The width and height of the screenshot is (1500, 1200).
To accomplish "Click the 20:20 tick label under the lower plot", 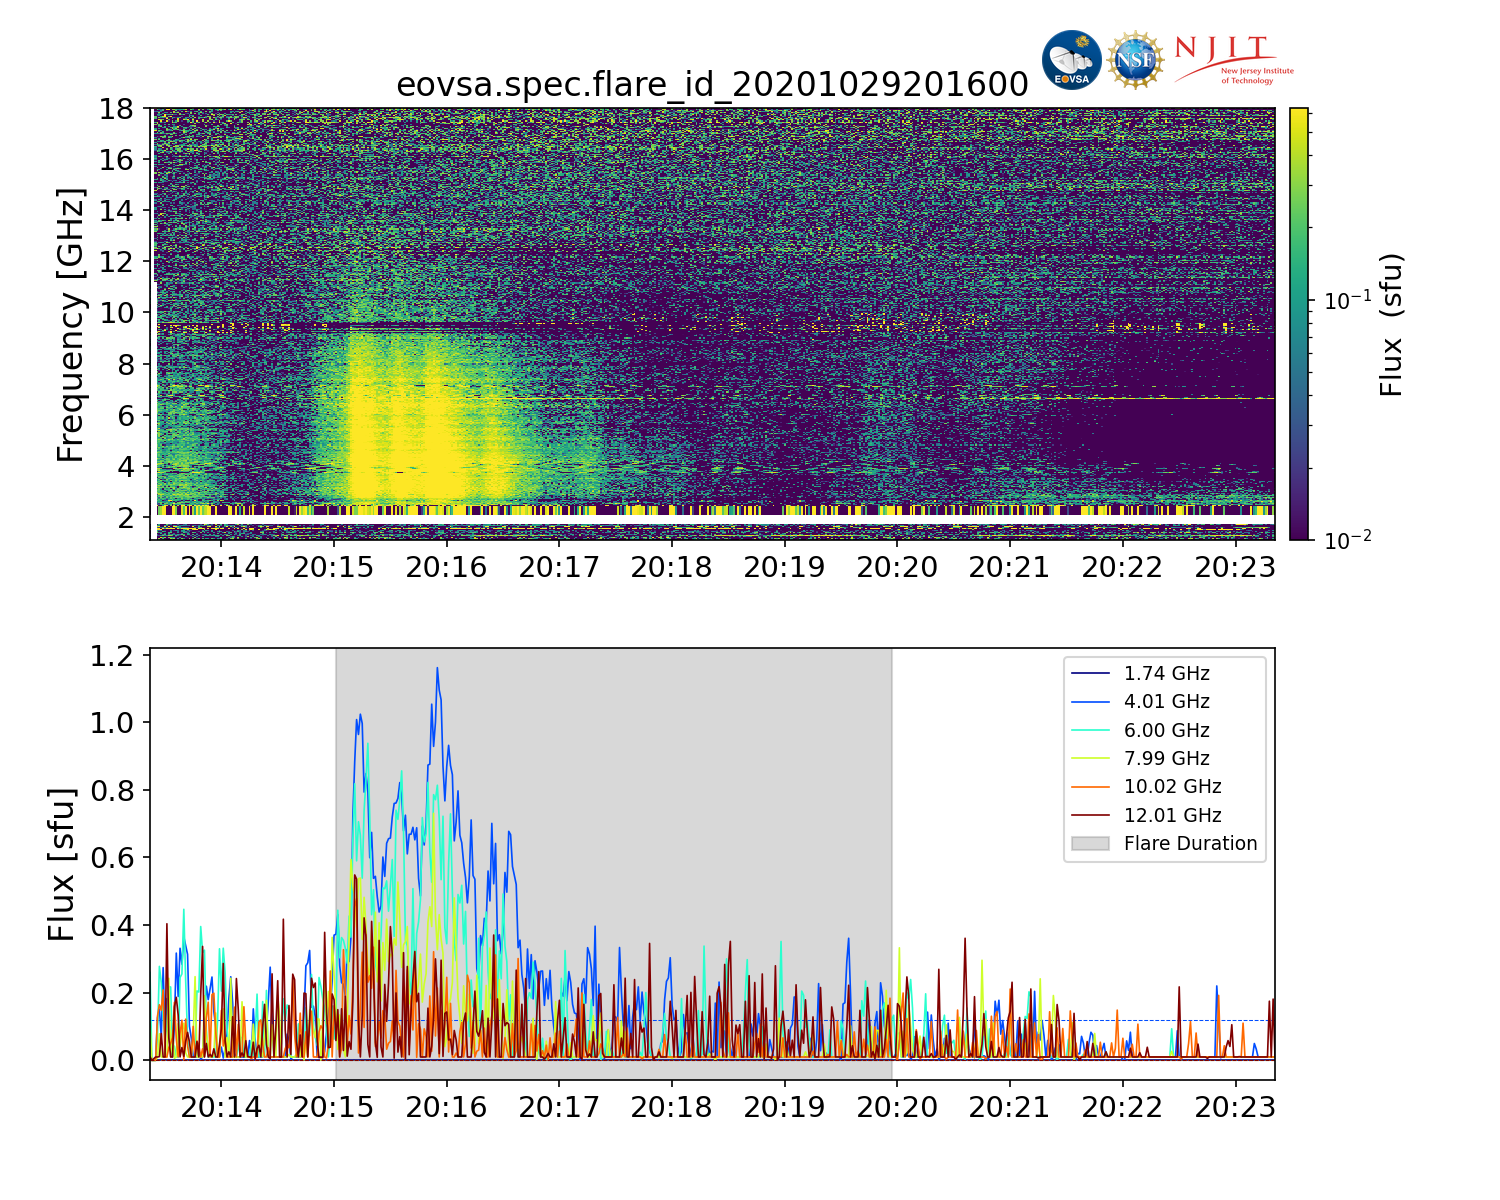I will [897, 1107].
